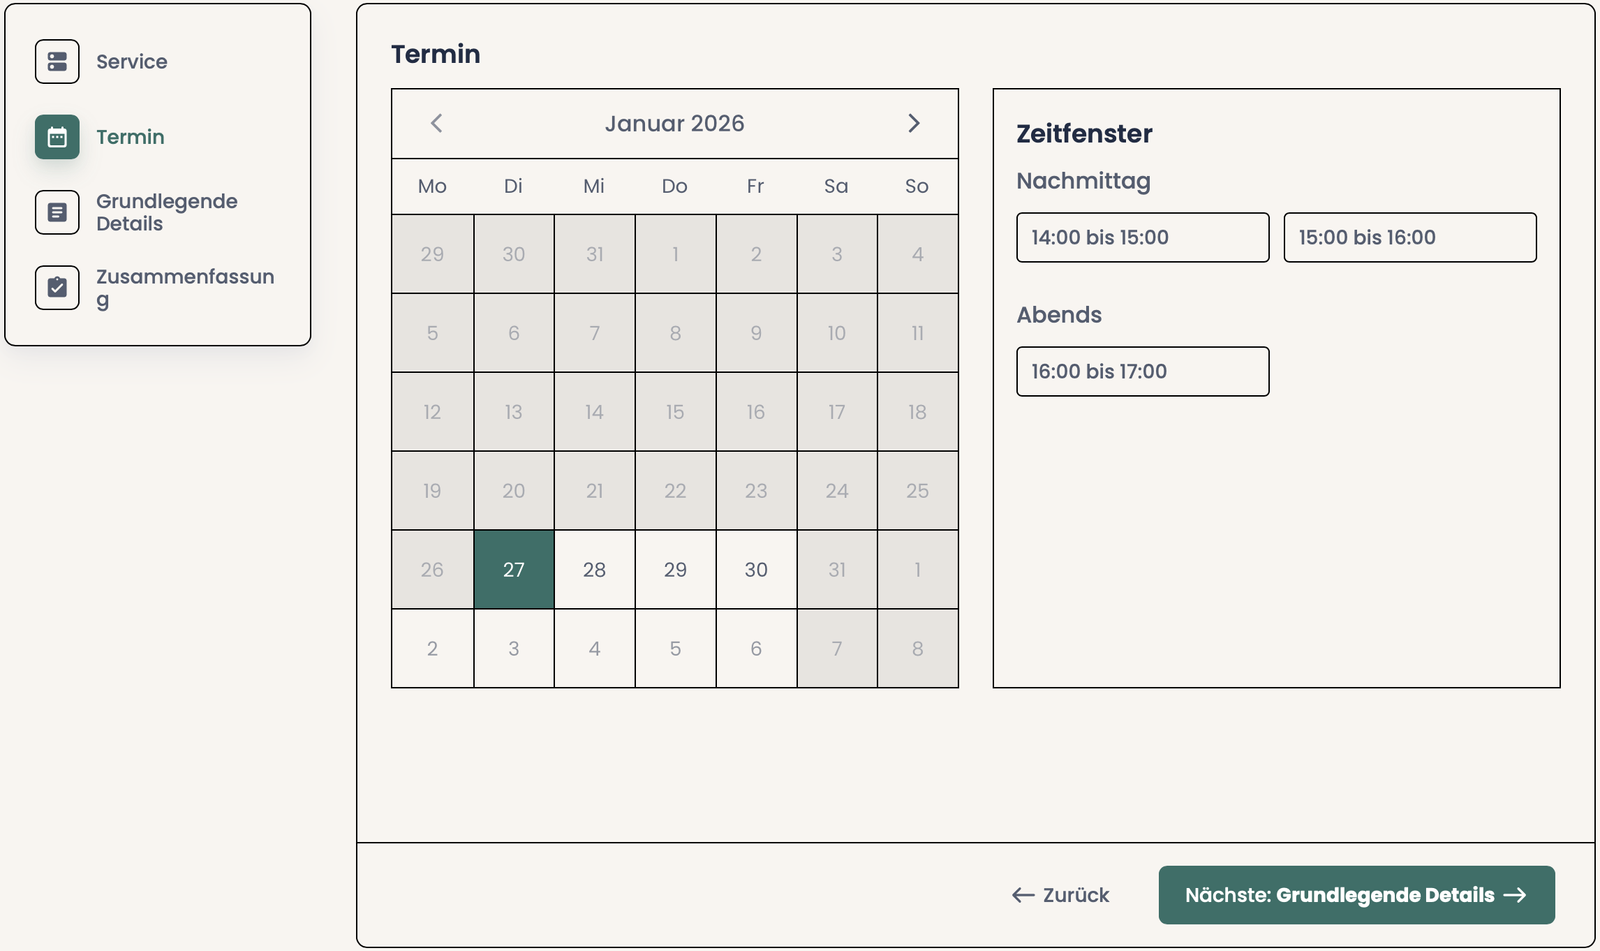Pick February 4 in the last row
The image size is (1600, 951).
[594, 649]
